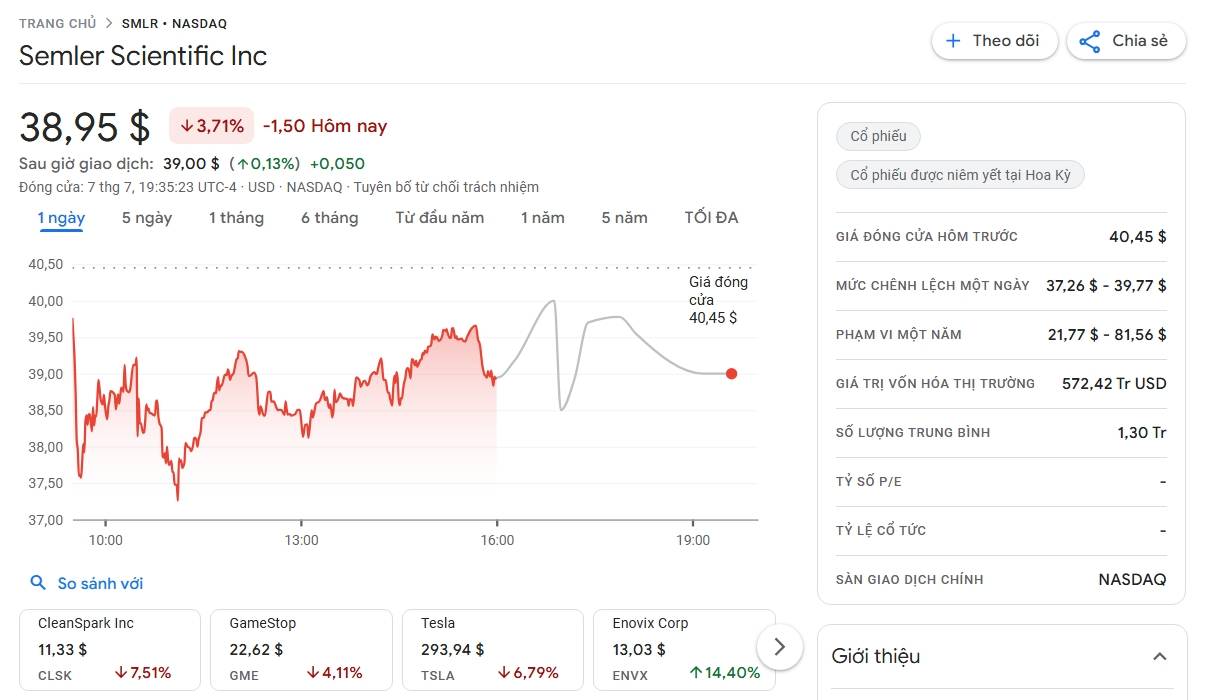Click the red closing-price dot on chart

pyautogui.click(x=731, y=374)
